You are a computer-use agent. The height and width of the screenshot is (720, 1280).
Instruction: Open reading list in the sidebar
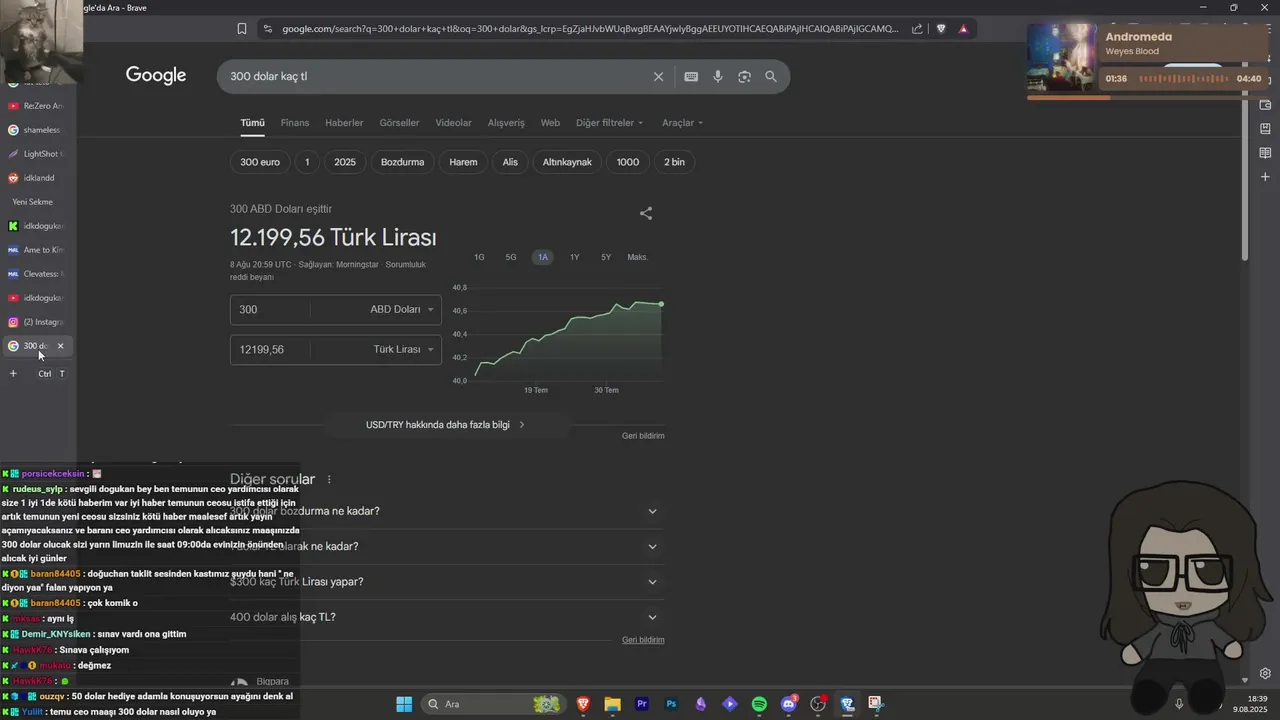[1265, 153]
